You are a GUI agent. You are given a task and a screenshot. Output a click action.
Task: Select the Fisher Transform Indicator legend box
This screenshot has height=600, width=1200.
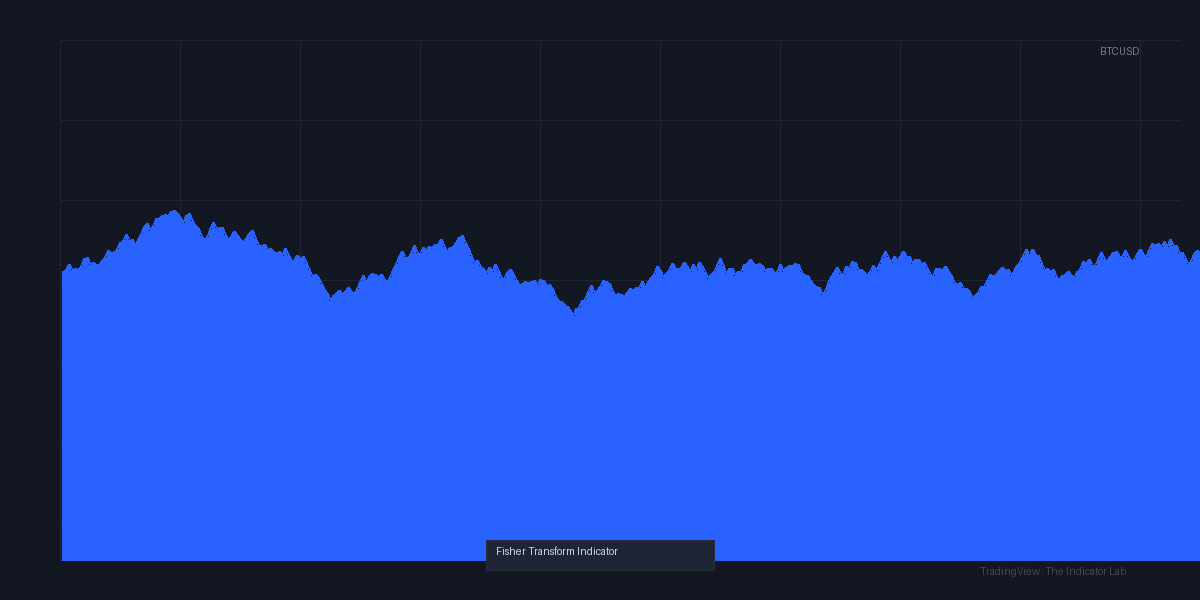pos(600,555)
